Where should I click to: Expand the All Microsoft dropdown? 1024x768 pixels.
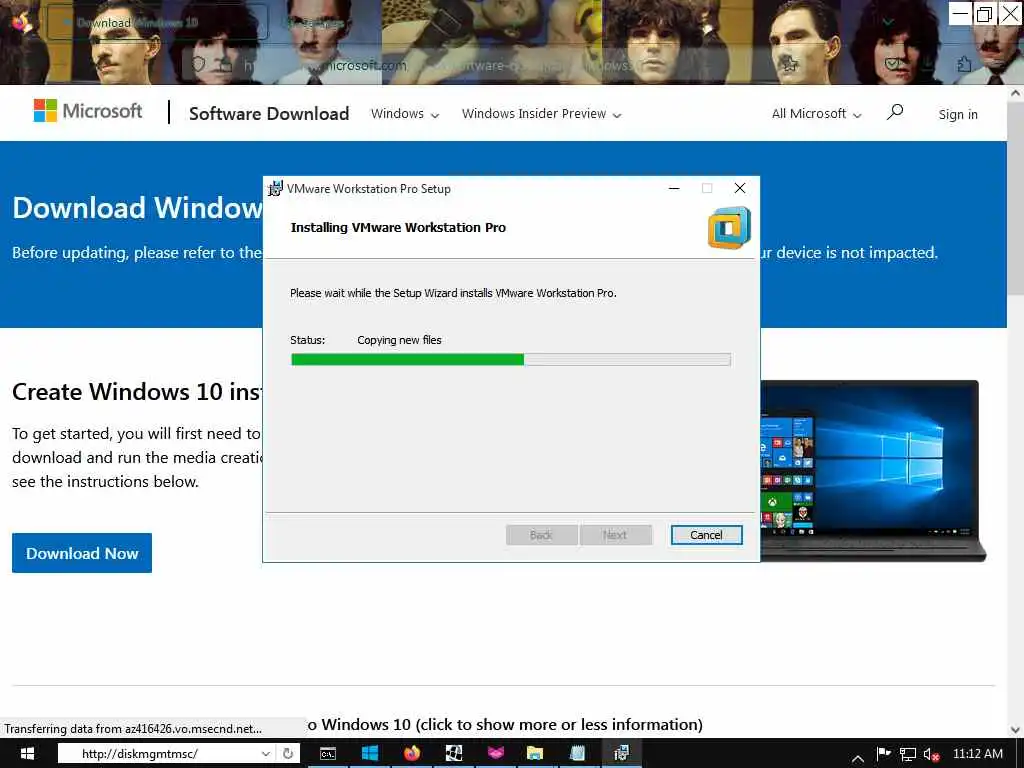click(x=816, y=114)
